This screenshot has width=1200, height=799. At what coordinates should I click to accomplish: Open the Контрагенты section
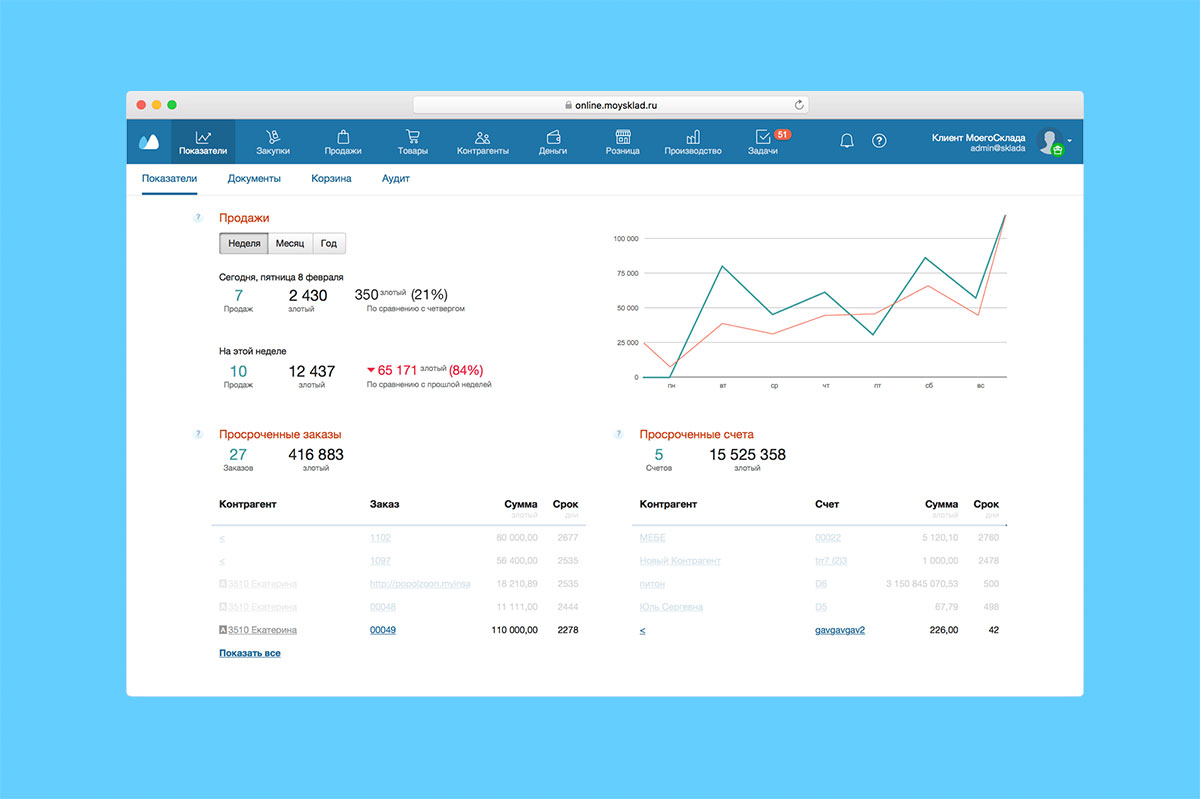[483, 142]
